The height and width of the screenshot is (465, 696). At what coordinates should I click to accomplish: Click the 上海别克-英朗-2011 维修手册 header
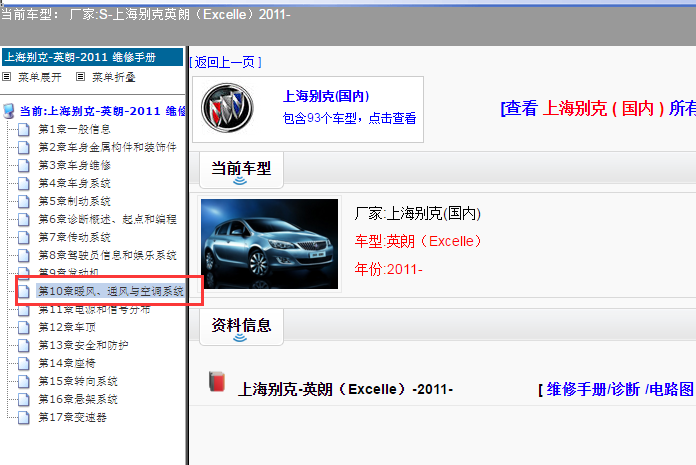tap(92, 57)
